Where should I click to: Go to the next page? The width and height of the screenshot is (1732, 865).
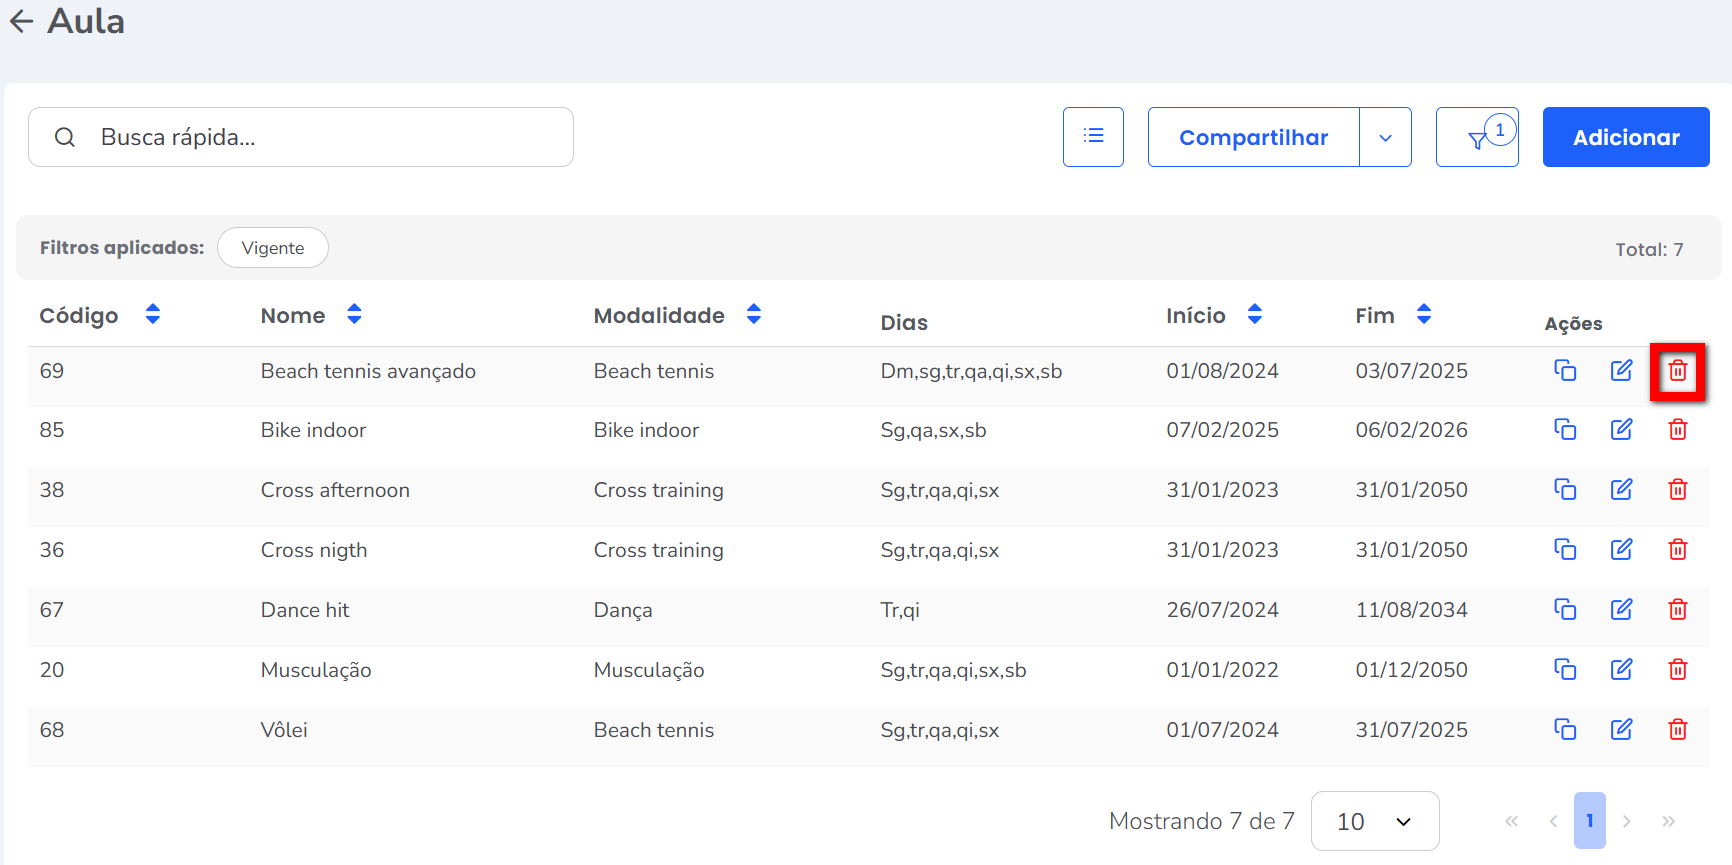[x=1627, y=821]
